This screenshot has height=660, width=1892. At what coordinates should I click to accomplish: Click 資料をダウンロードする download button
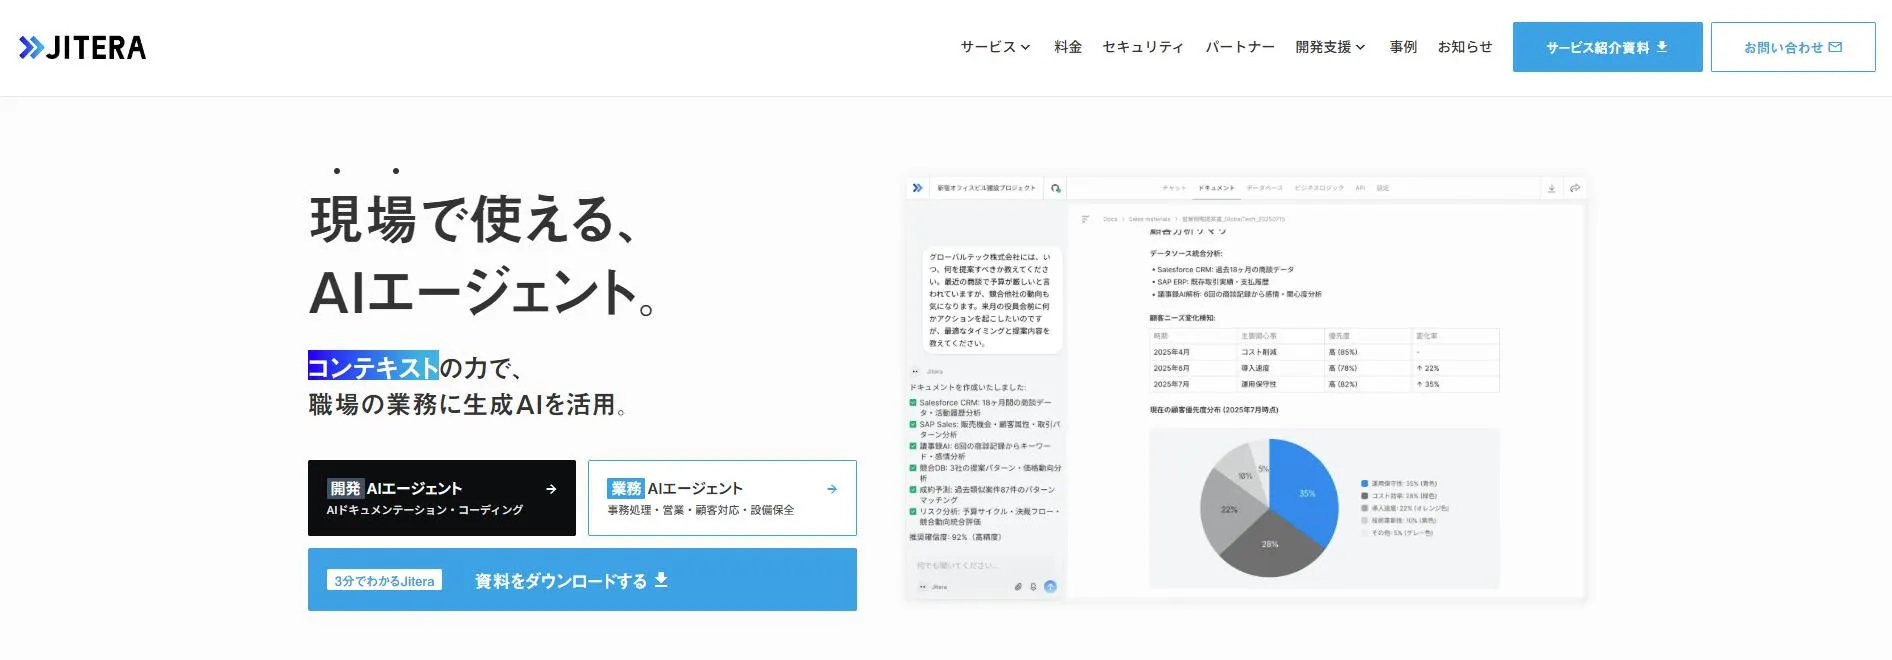pos(582,580)
